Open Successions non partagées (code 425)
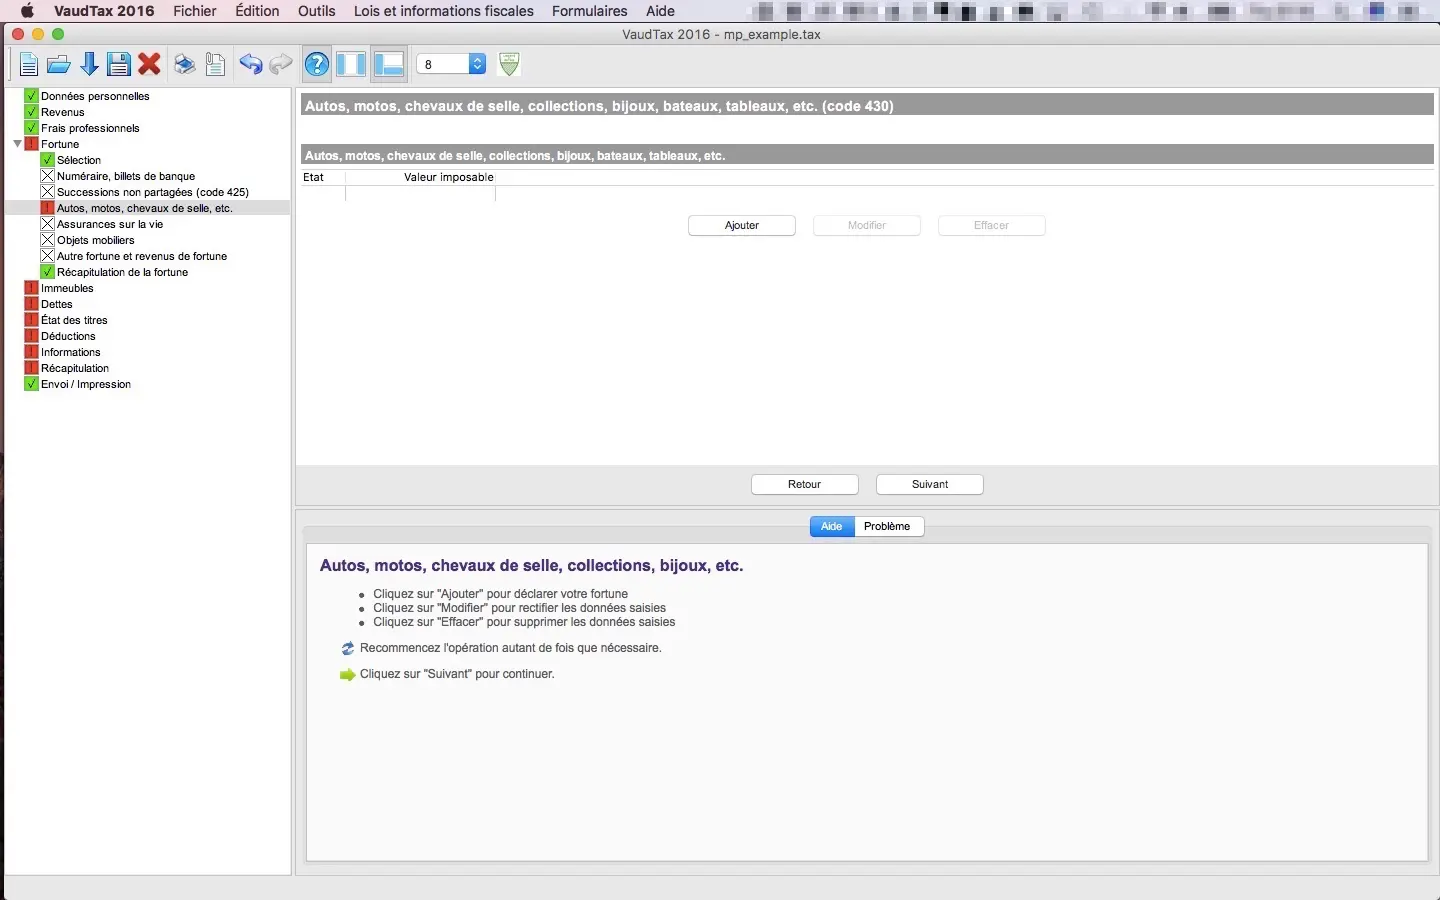Screen dimensions: 1440x900 (x=153, y=192)
